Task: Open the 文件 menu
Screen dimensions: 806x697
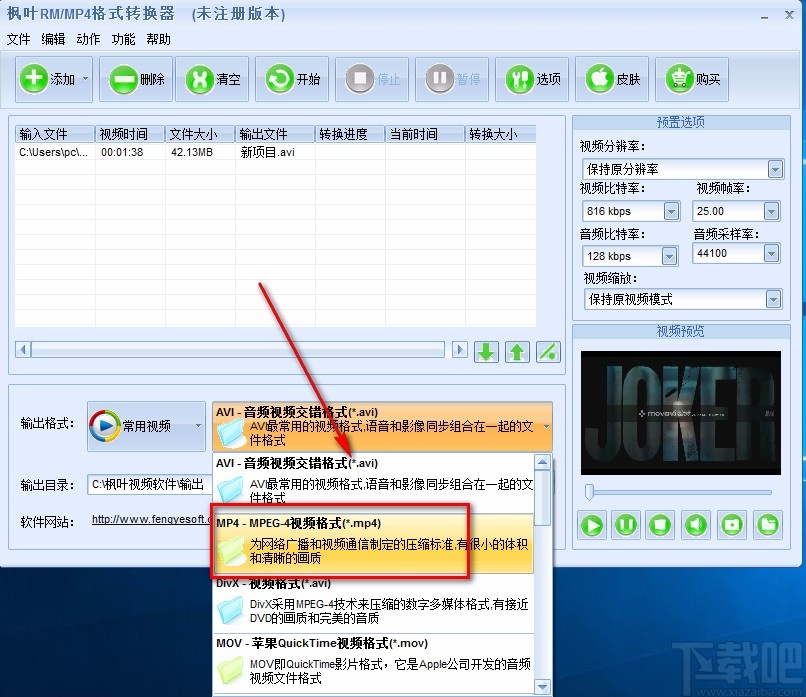Action: [17, 39]
